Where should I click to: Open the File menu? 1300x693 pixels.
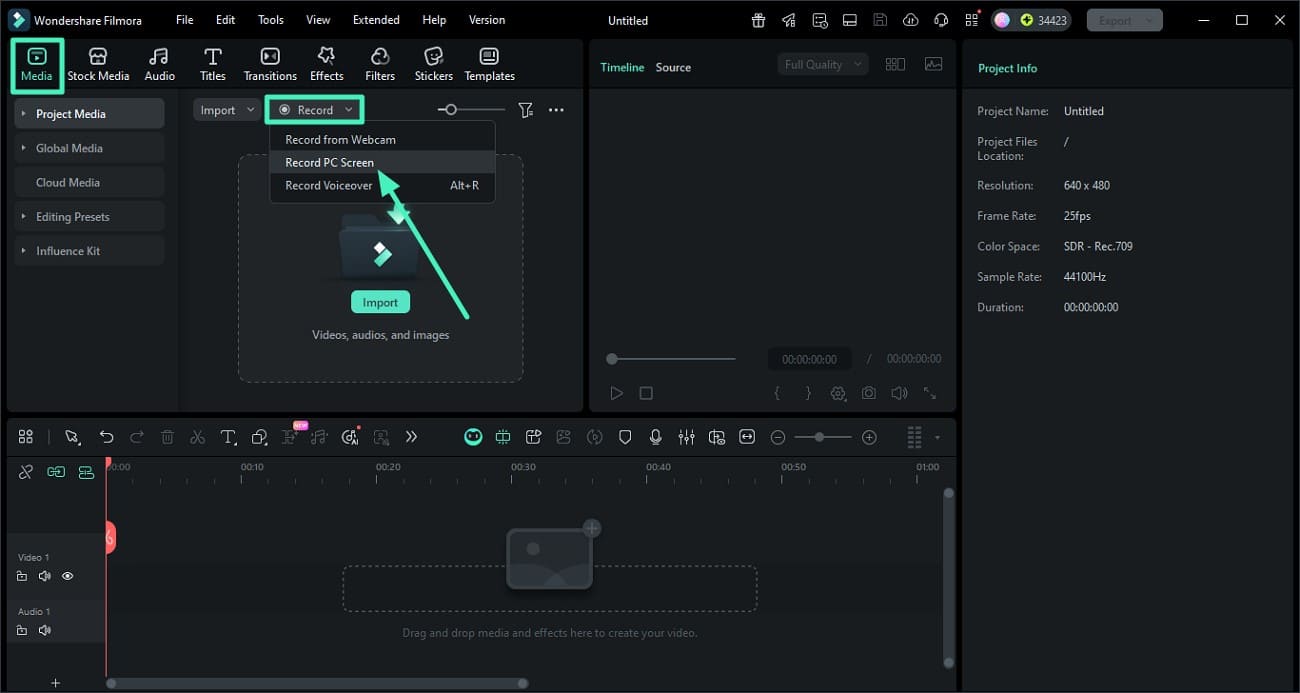pos(184,20)
